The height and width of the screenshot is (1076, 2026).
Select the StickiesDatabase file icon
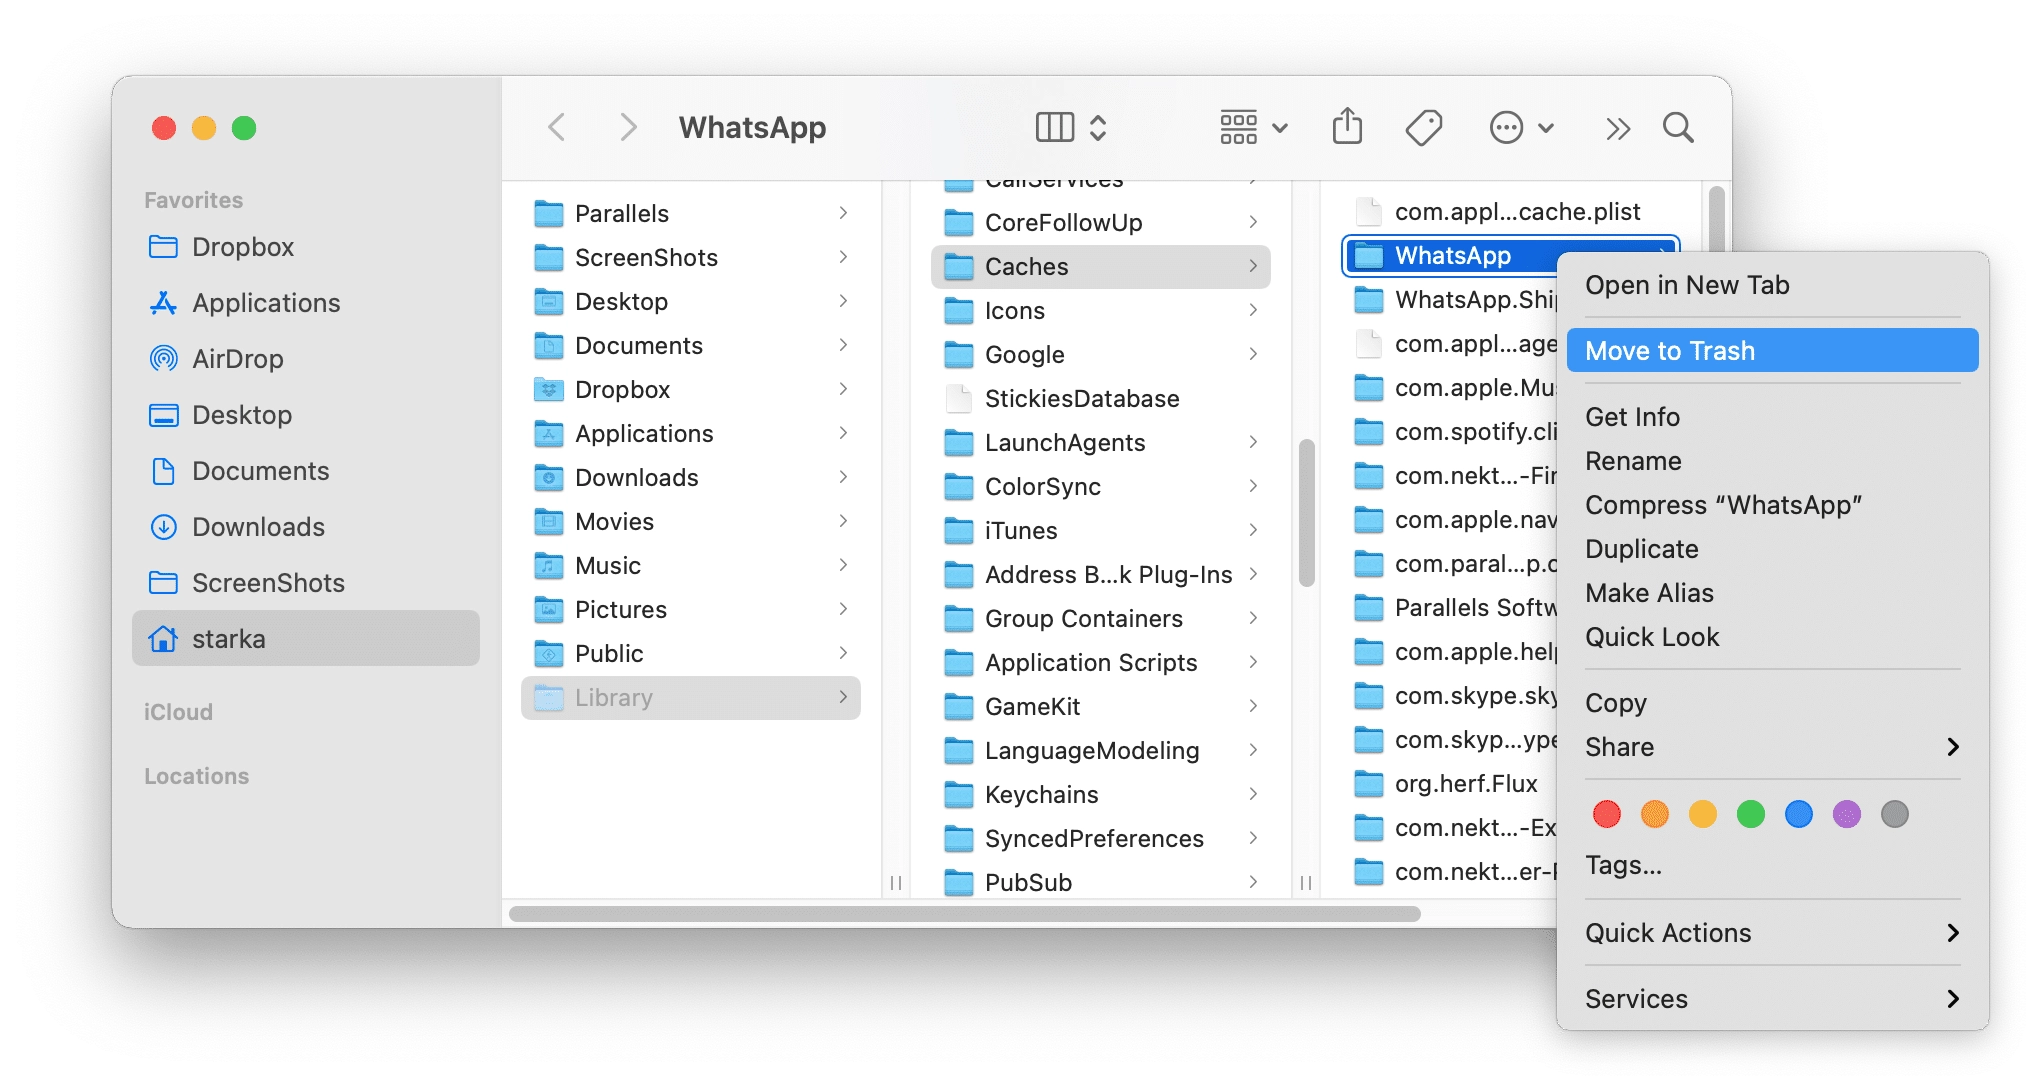coord(958,398)
